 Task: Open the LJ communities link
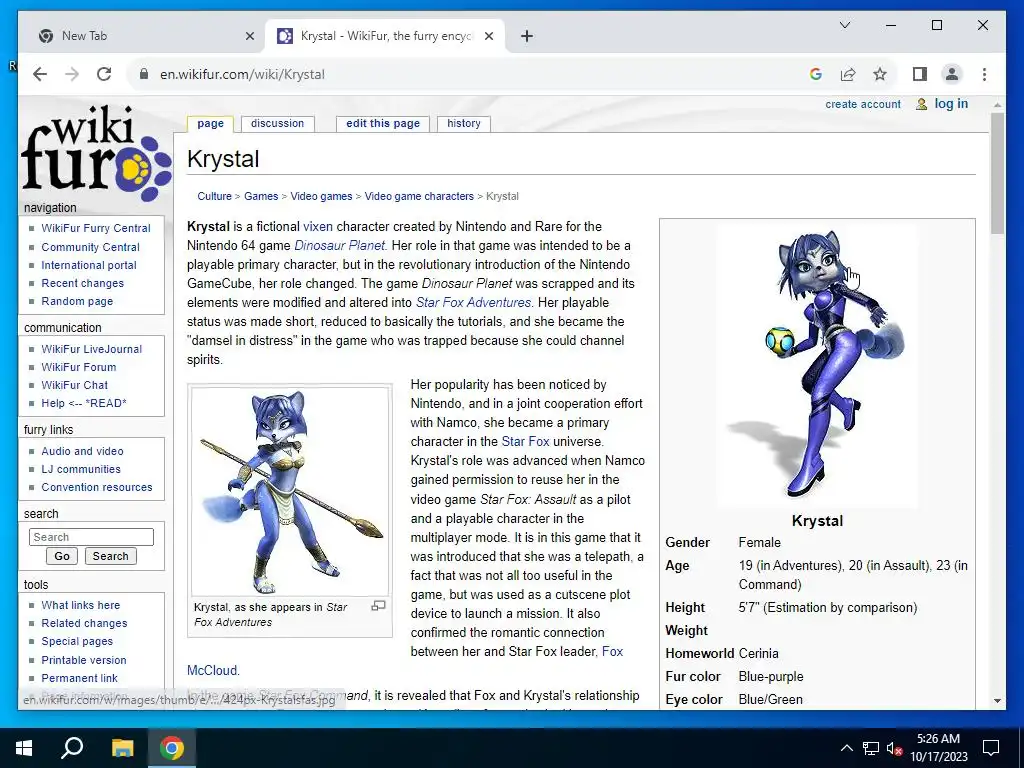point(81,470)
